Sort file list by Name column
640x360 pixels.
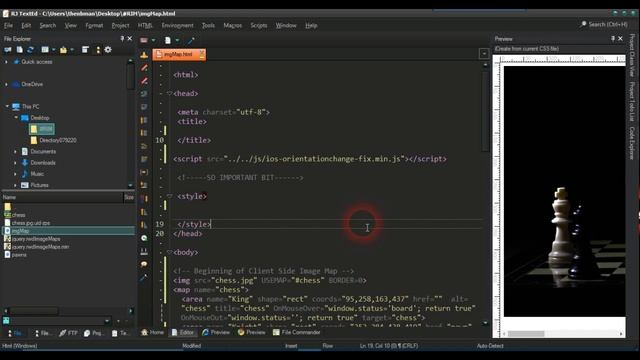pos(62,197)
